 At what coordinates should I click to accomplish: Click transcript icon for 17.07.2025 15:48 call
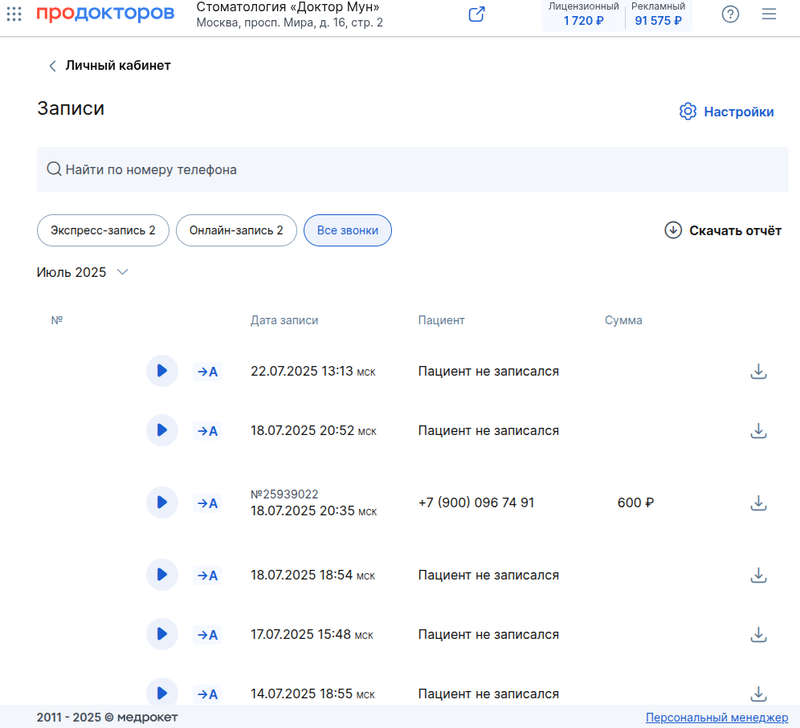207,635
